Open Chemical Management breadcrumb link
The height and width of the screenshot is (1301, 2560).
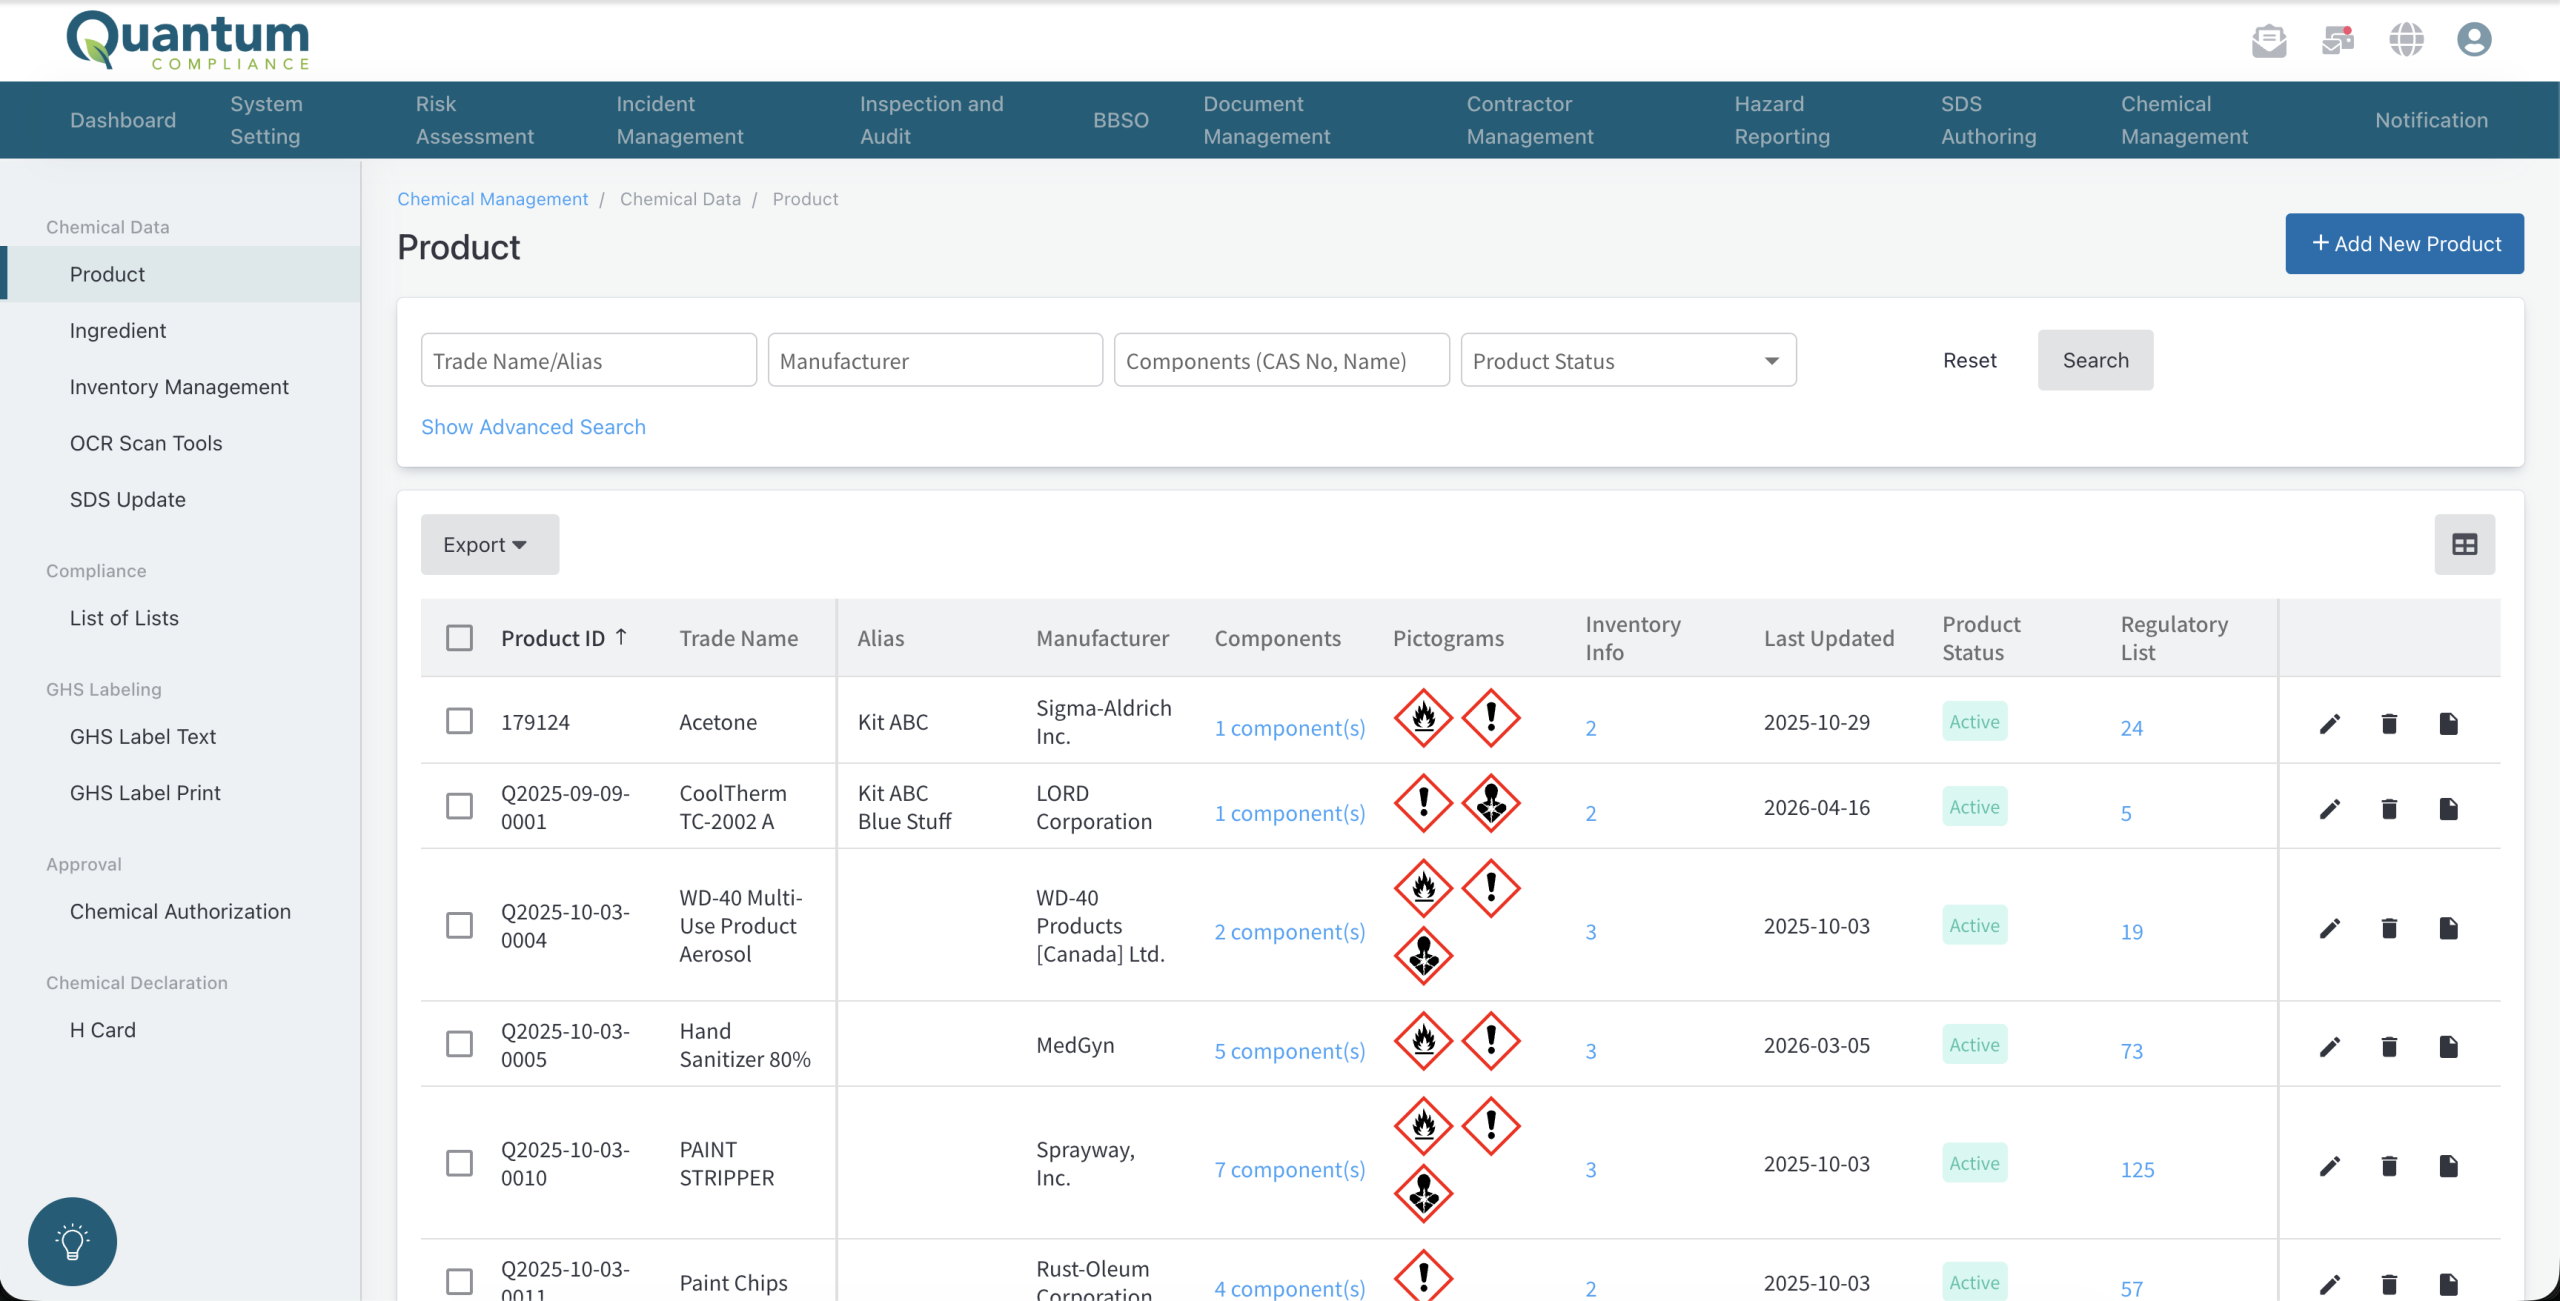pos(492,199)
